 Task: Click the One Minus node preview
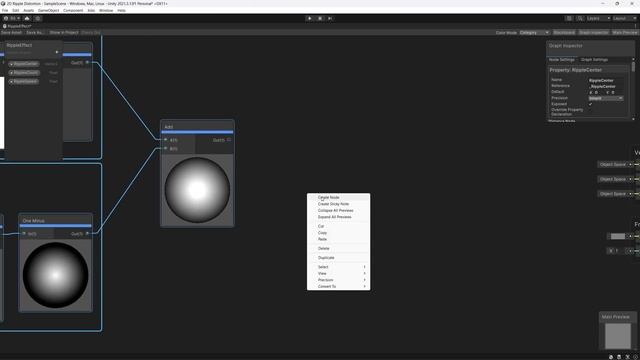(56, 275)
